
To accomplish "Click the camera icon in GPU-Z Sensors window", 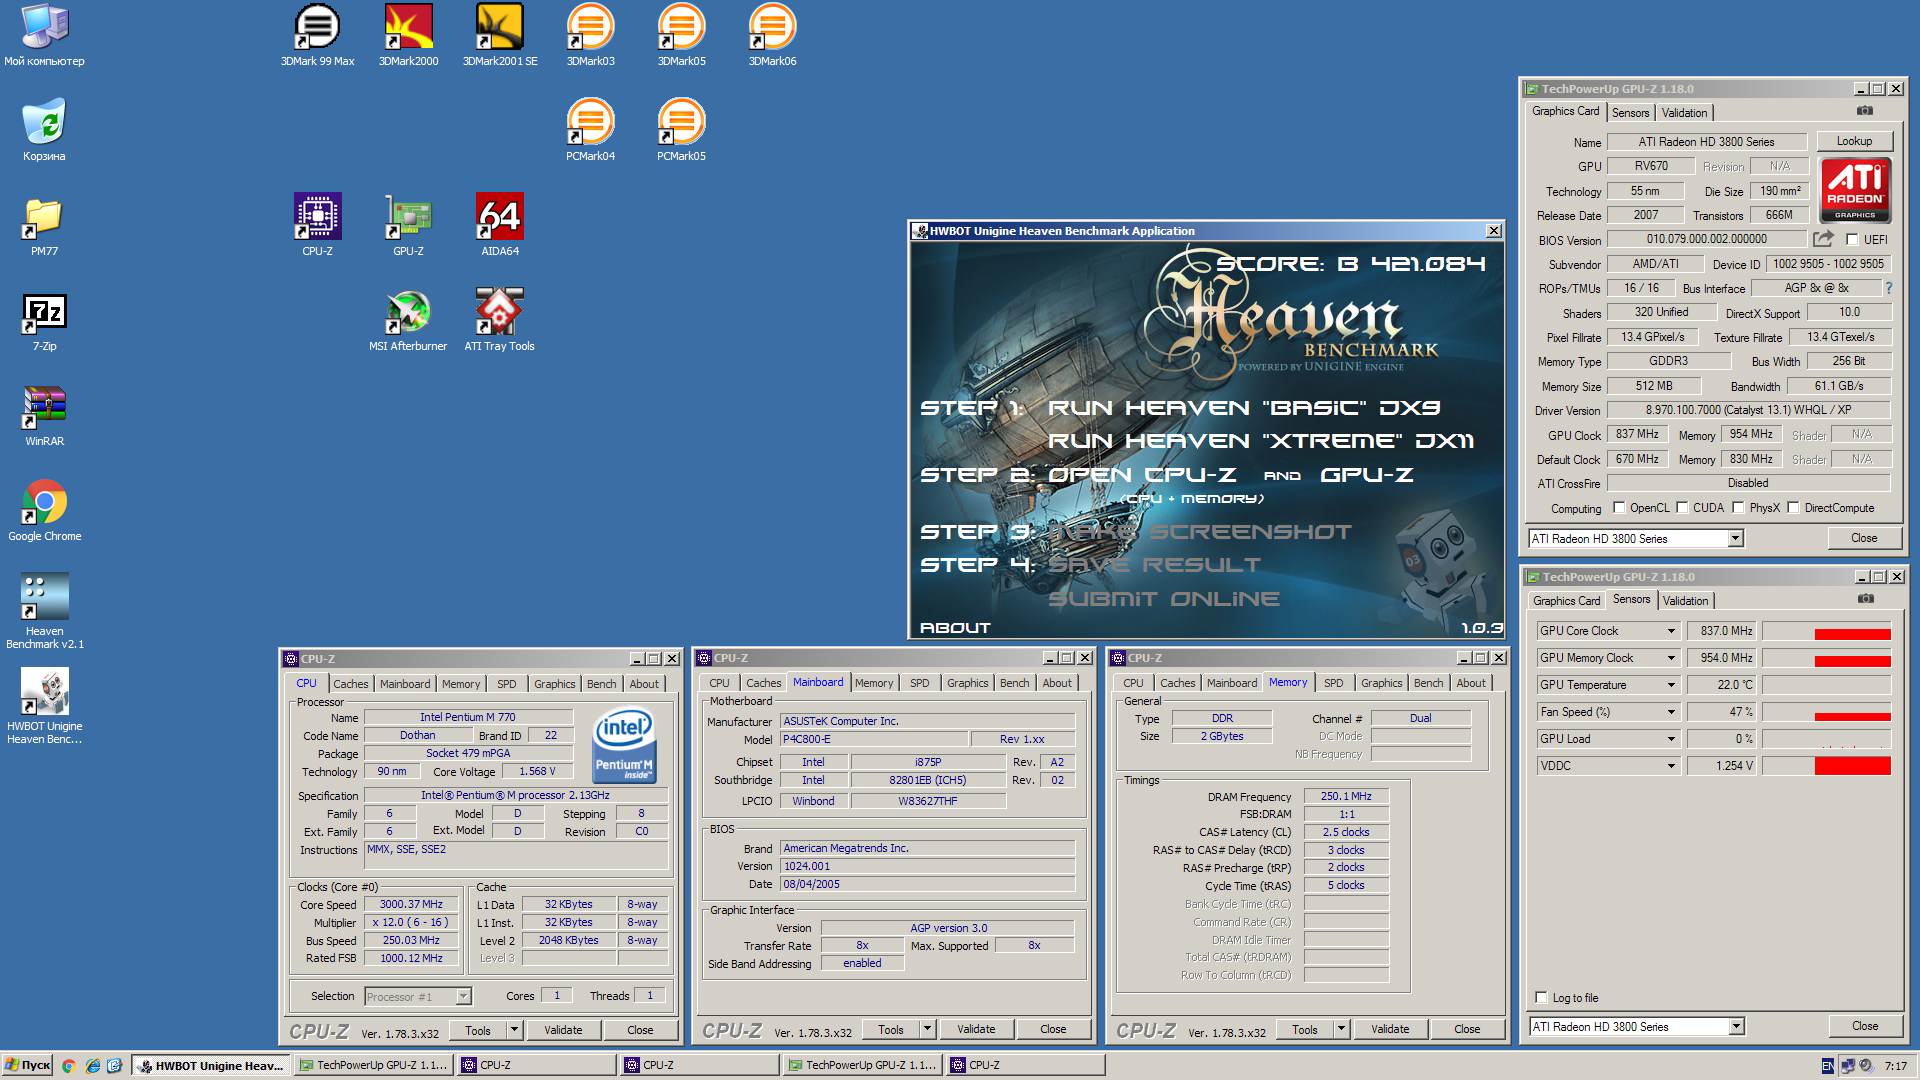I will tap(1865, 599).
